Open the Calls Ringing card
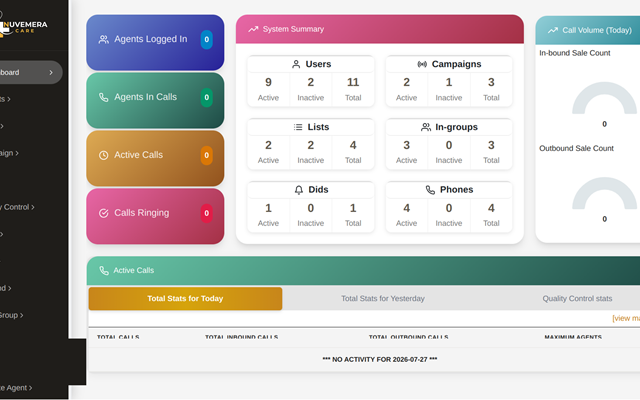The height and width of the screenshot is (400, 640). coord(155,216)
